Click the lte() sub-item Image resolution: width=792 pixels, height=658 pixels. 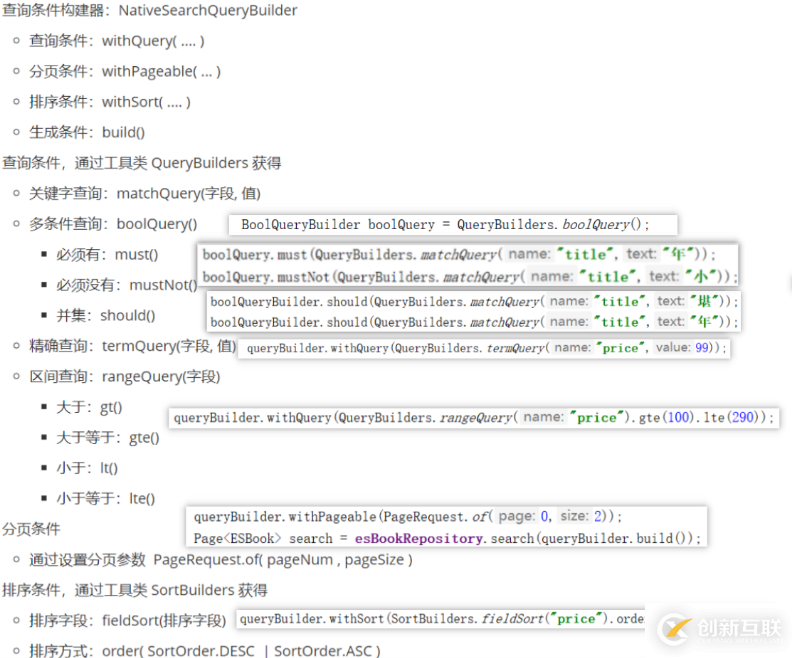(x=106, y=498)
